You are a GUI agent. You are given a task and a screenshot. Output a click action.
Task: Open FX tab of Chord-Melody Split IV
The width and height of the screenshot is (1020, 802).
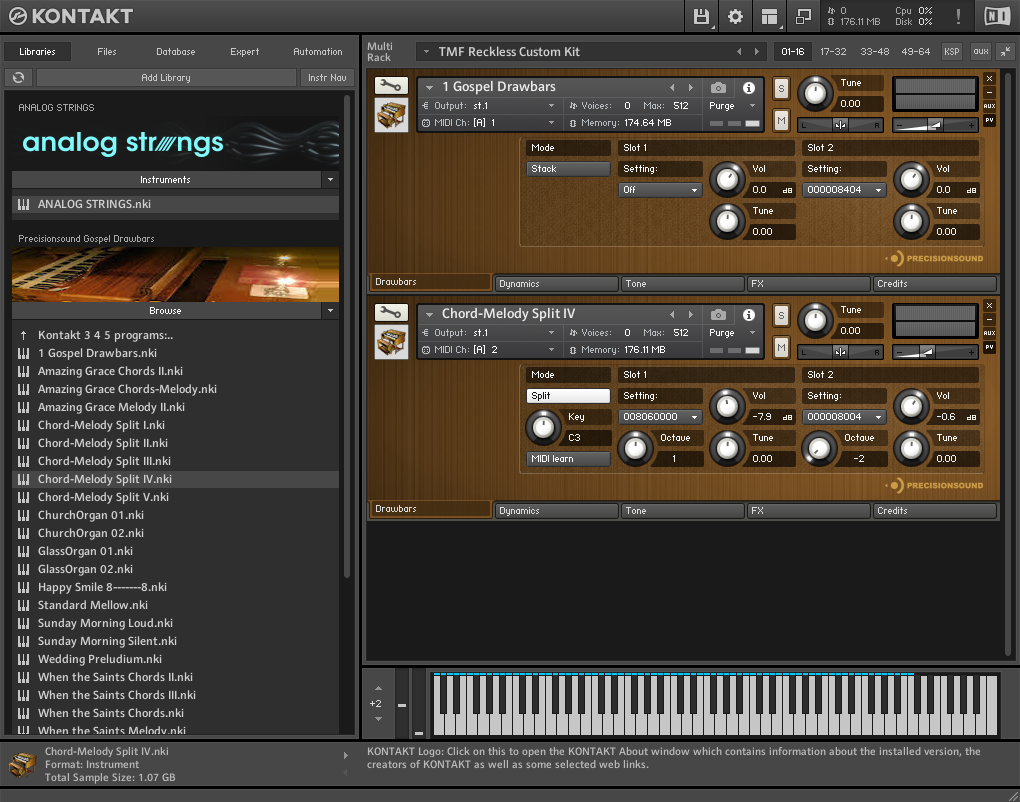click(x=808, y=511)
